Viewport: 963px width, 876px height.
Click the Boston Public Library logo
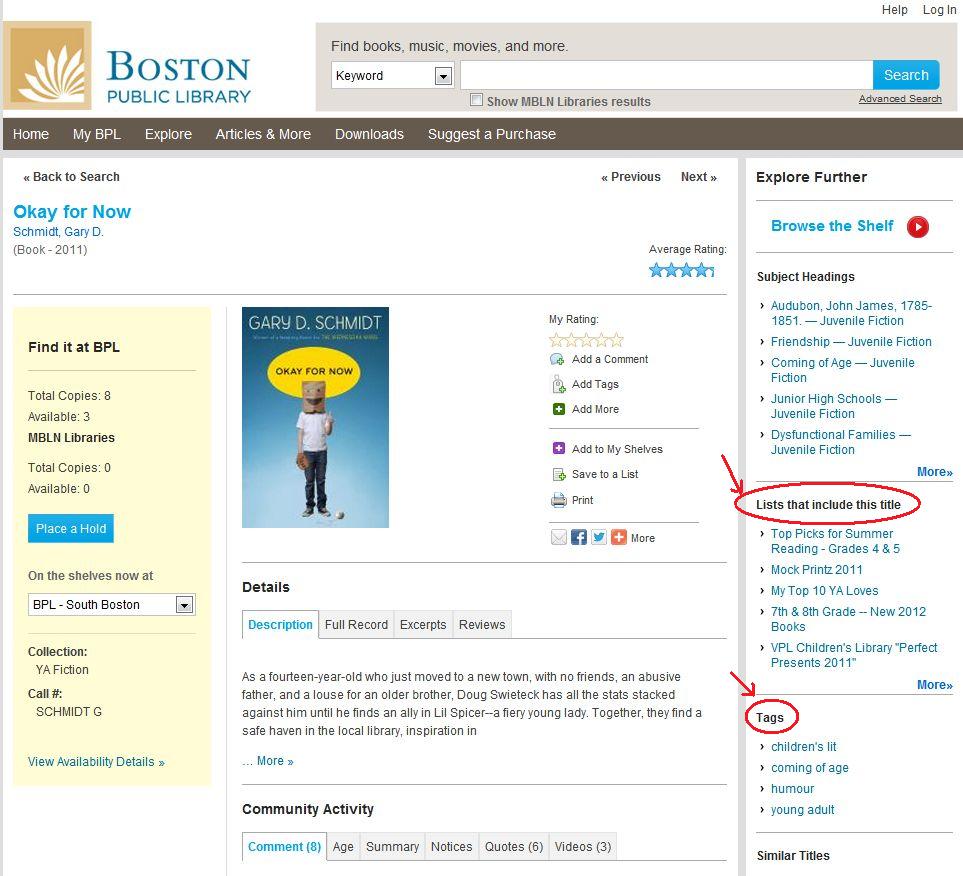point(127,66)
